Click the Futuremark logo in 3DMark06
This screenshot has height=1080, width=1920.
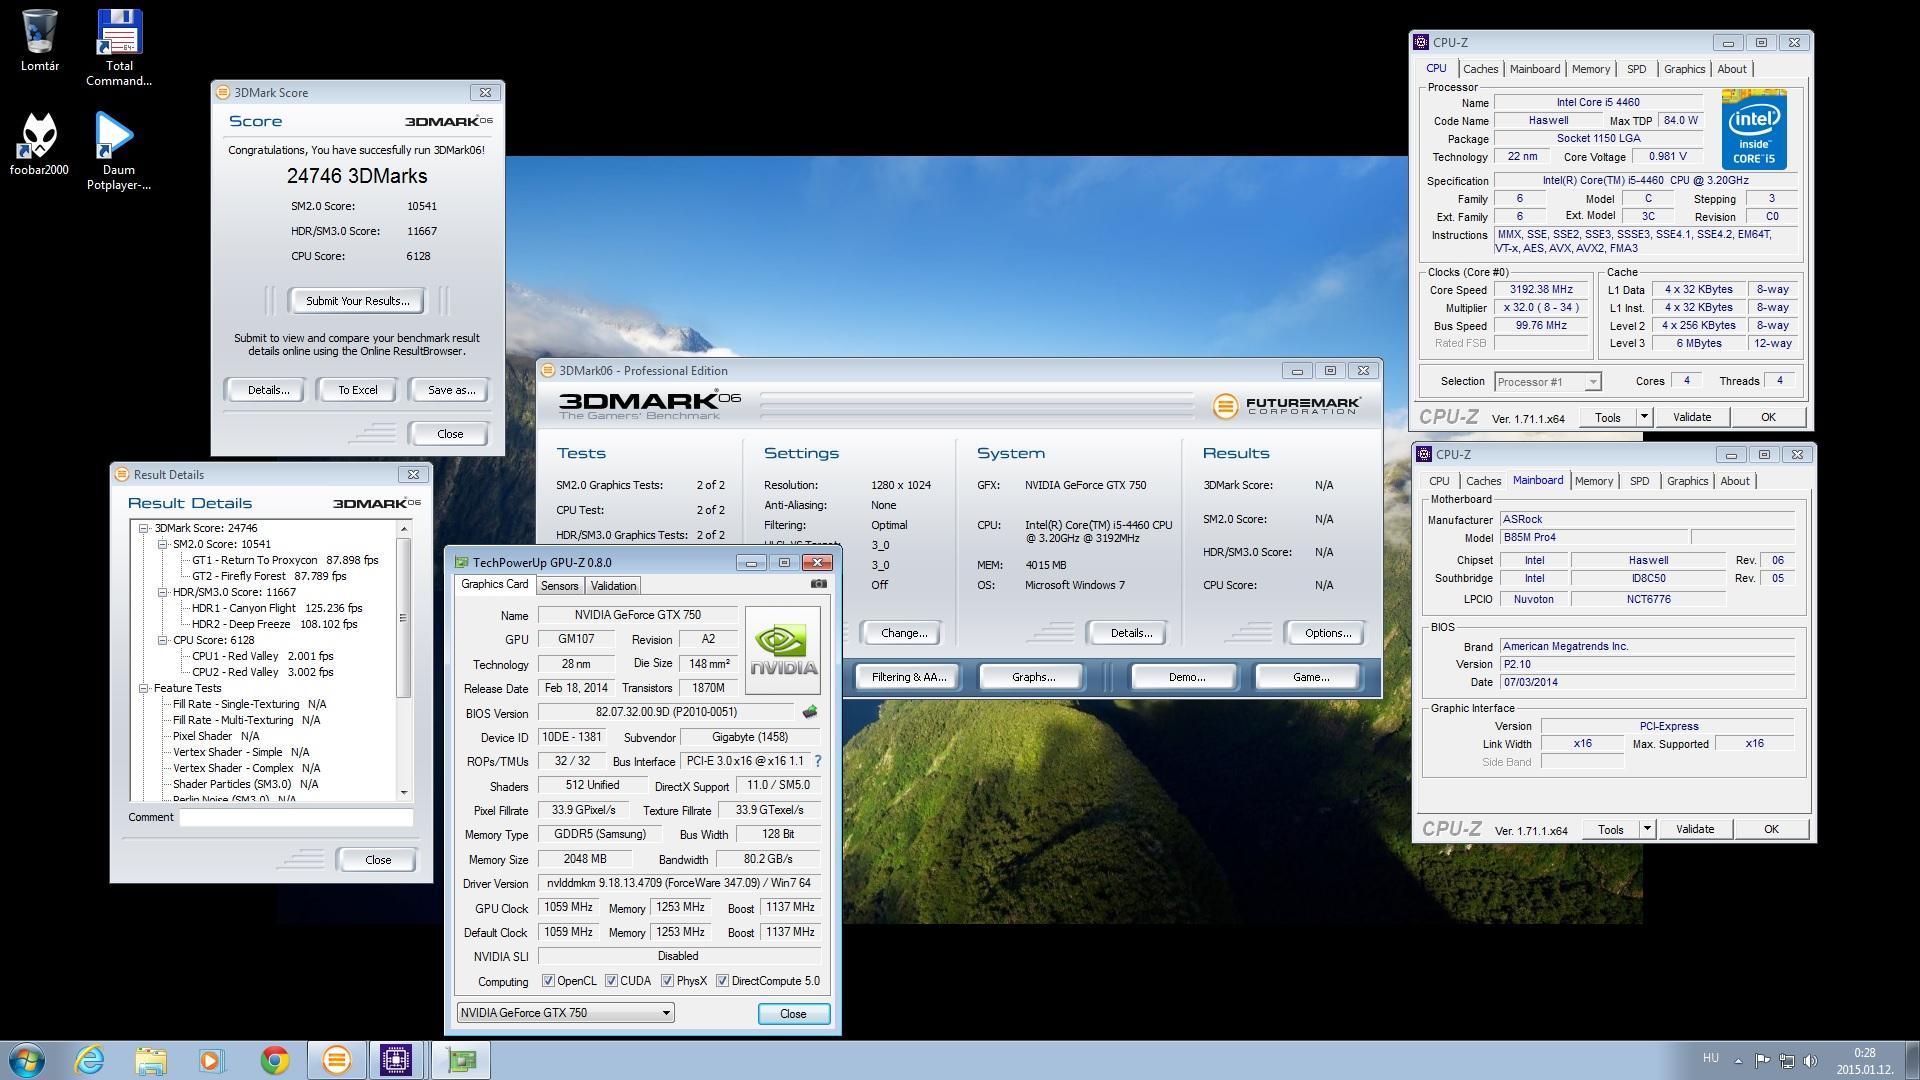[x=1286, y=406]
